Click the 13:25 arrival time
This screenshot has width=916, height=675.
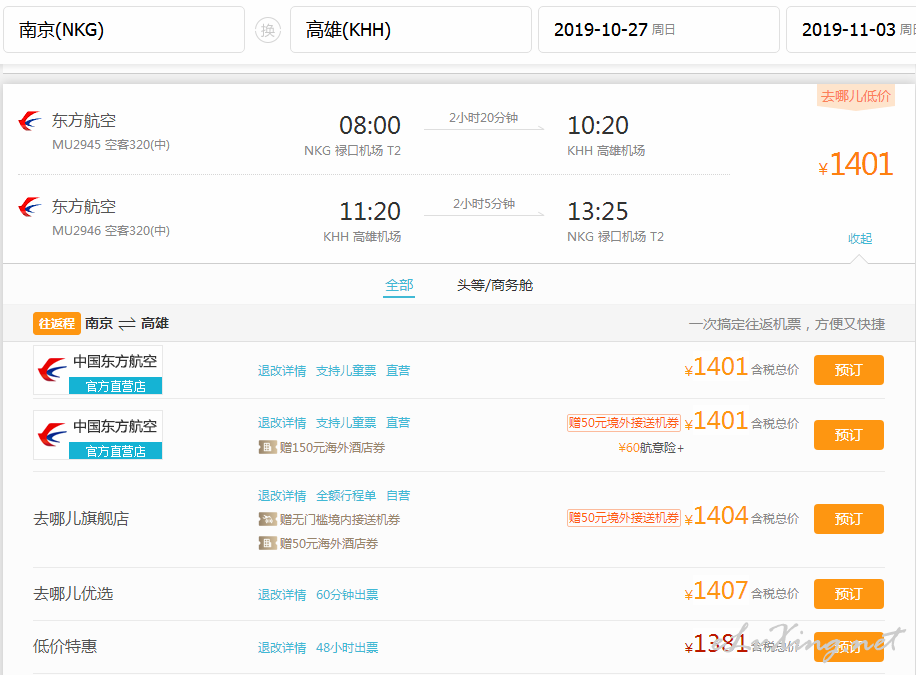tap(598, 211)
